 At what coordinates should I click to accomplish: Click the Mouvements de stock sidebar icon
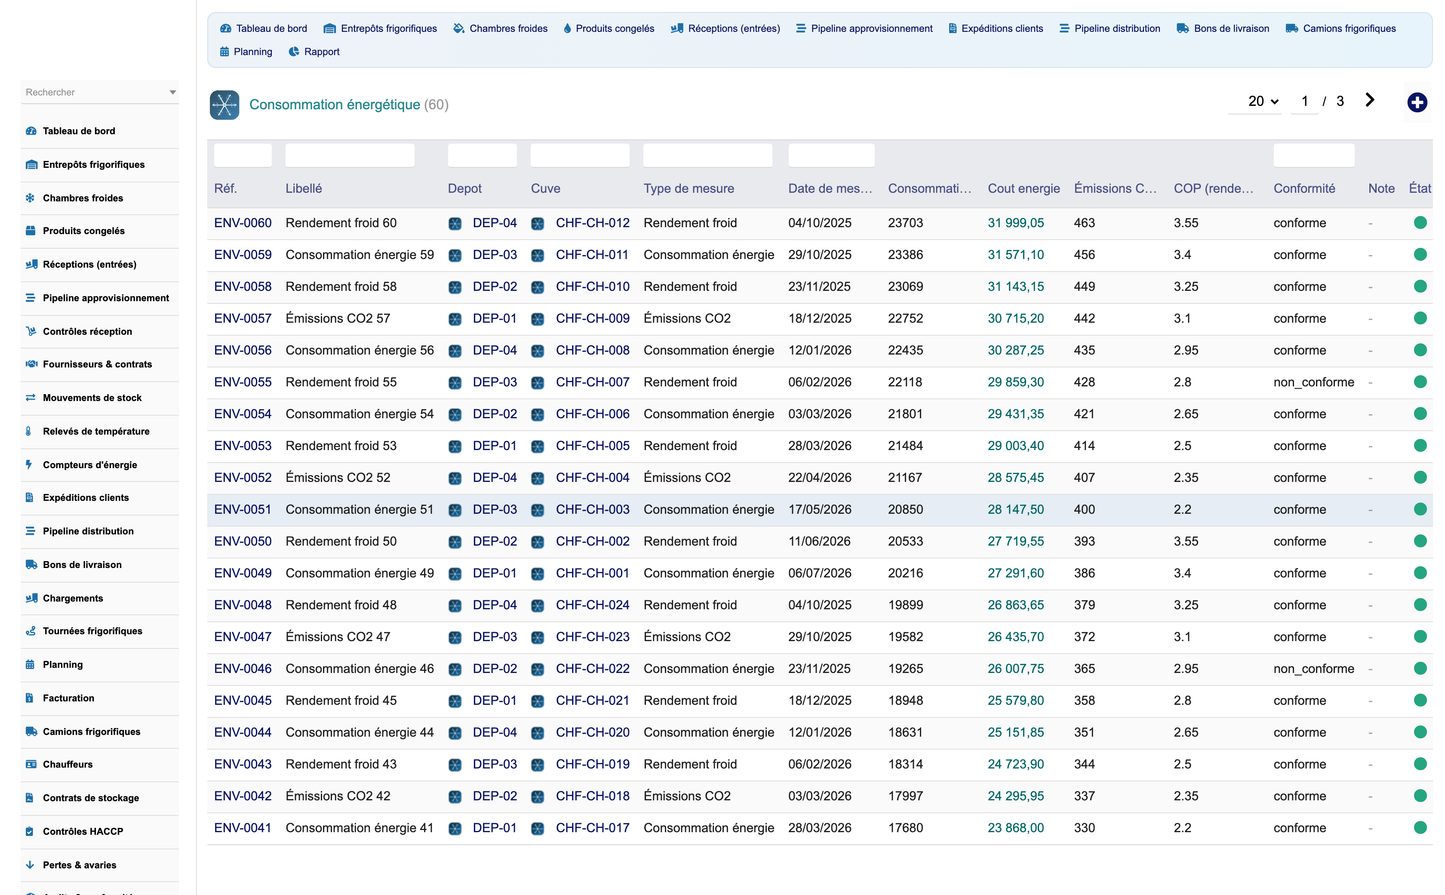(x=30, y=398)
